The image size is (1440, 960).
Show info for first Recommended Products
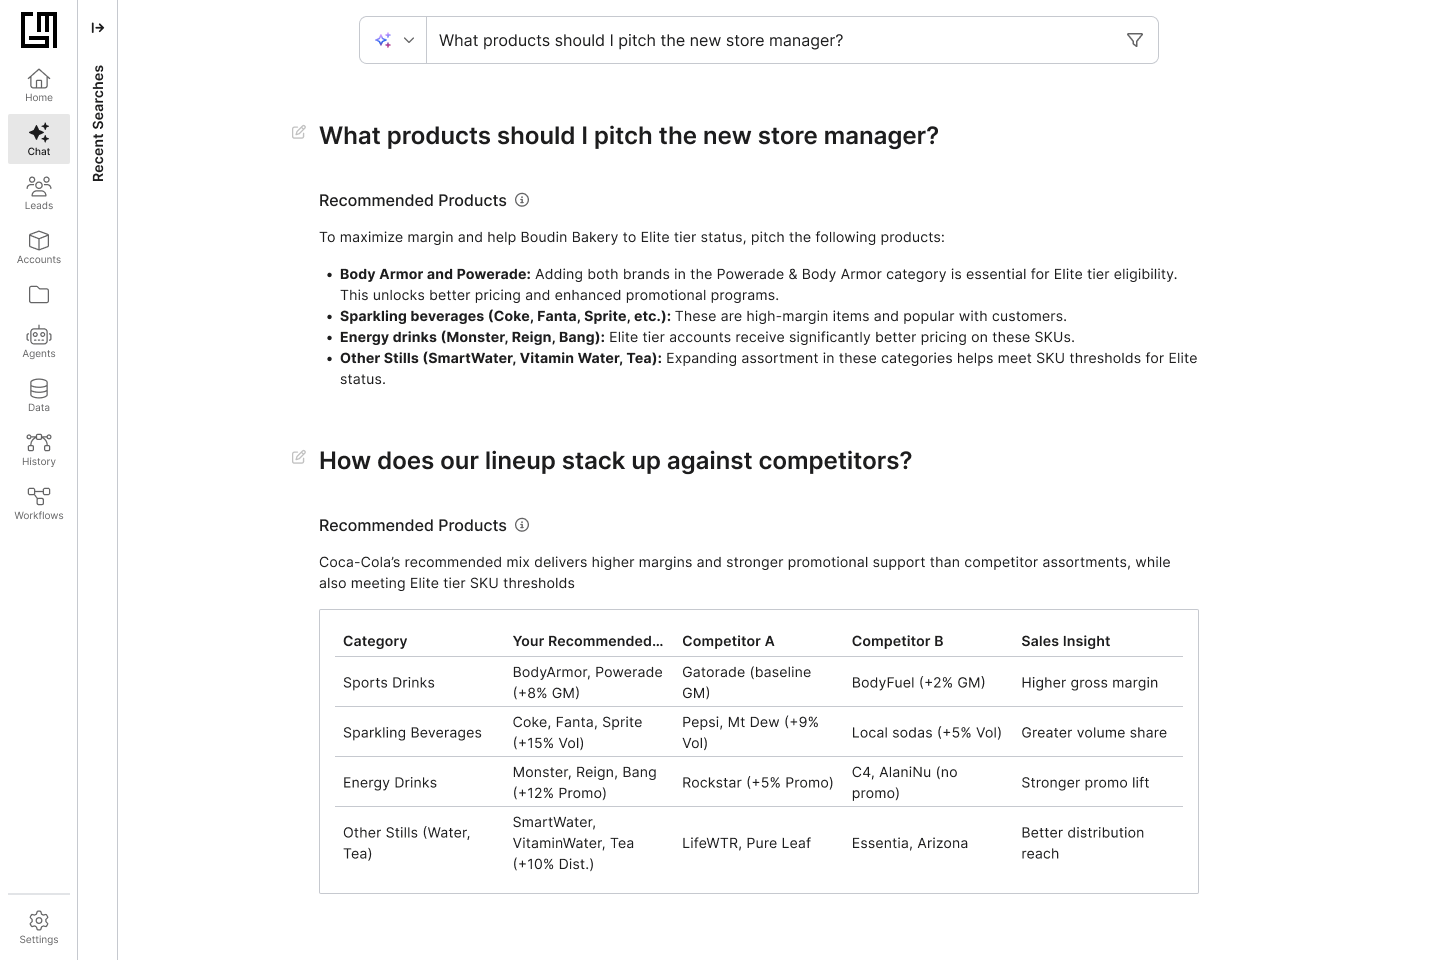[x=522, y=200]
